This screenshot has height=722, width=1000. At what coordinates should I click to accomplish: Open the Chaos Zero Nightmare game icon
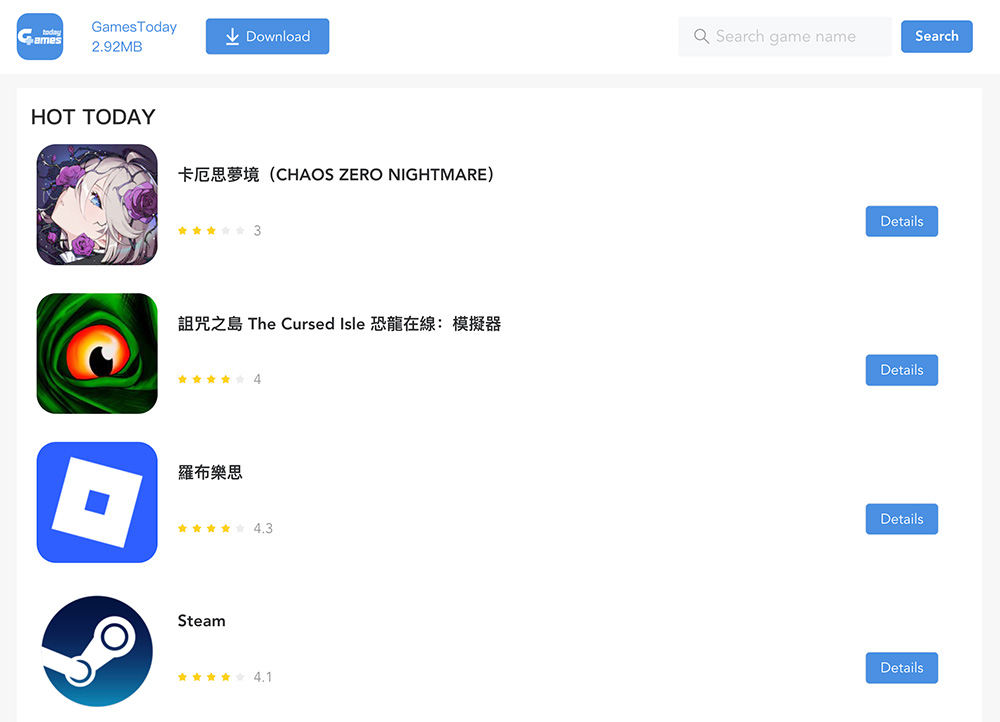pos(97,205)
